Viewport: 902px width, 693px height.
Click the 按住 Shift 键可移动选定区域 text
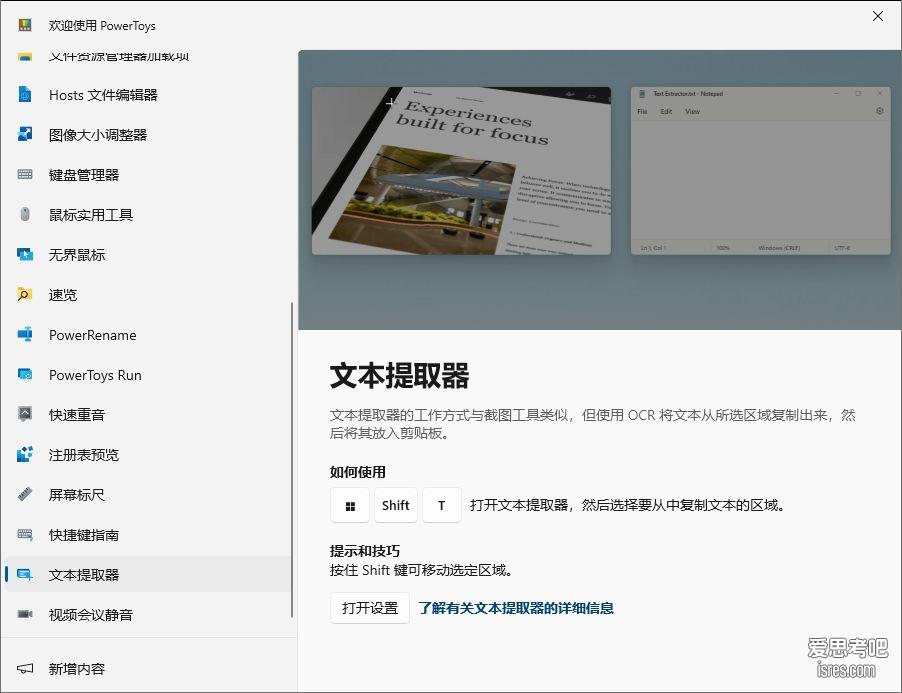421,570
